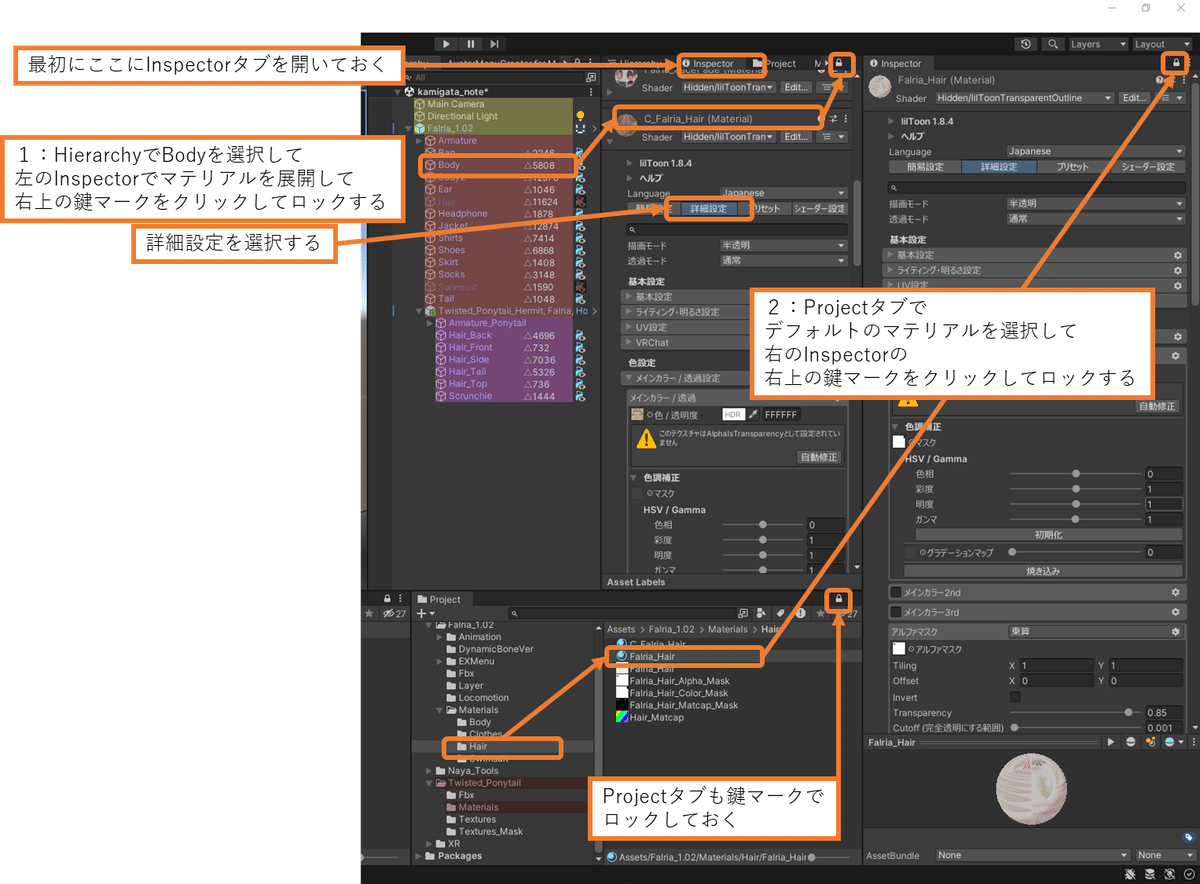
Task: Click Materials breadcrumb in Project path
Action: click(x=727, y=629)
